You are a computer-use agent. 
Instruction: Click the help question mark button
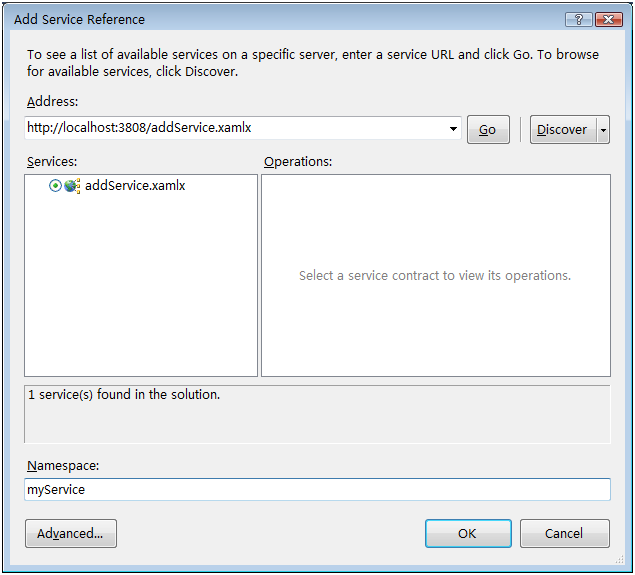click(579, 19)
